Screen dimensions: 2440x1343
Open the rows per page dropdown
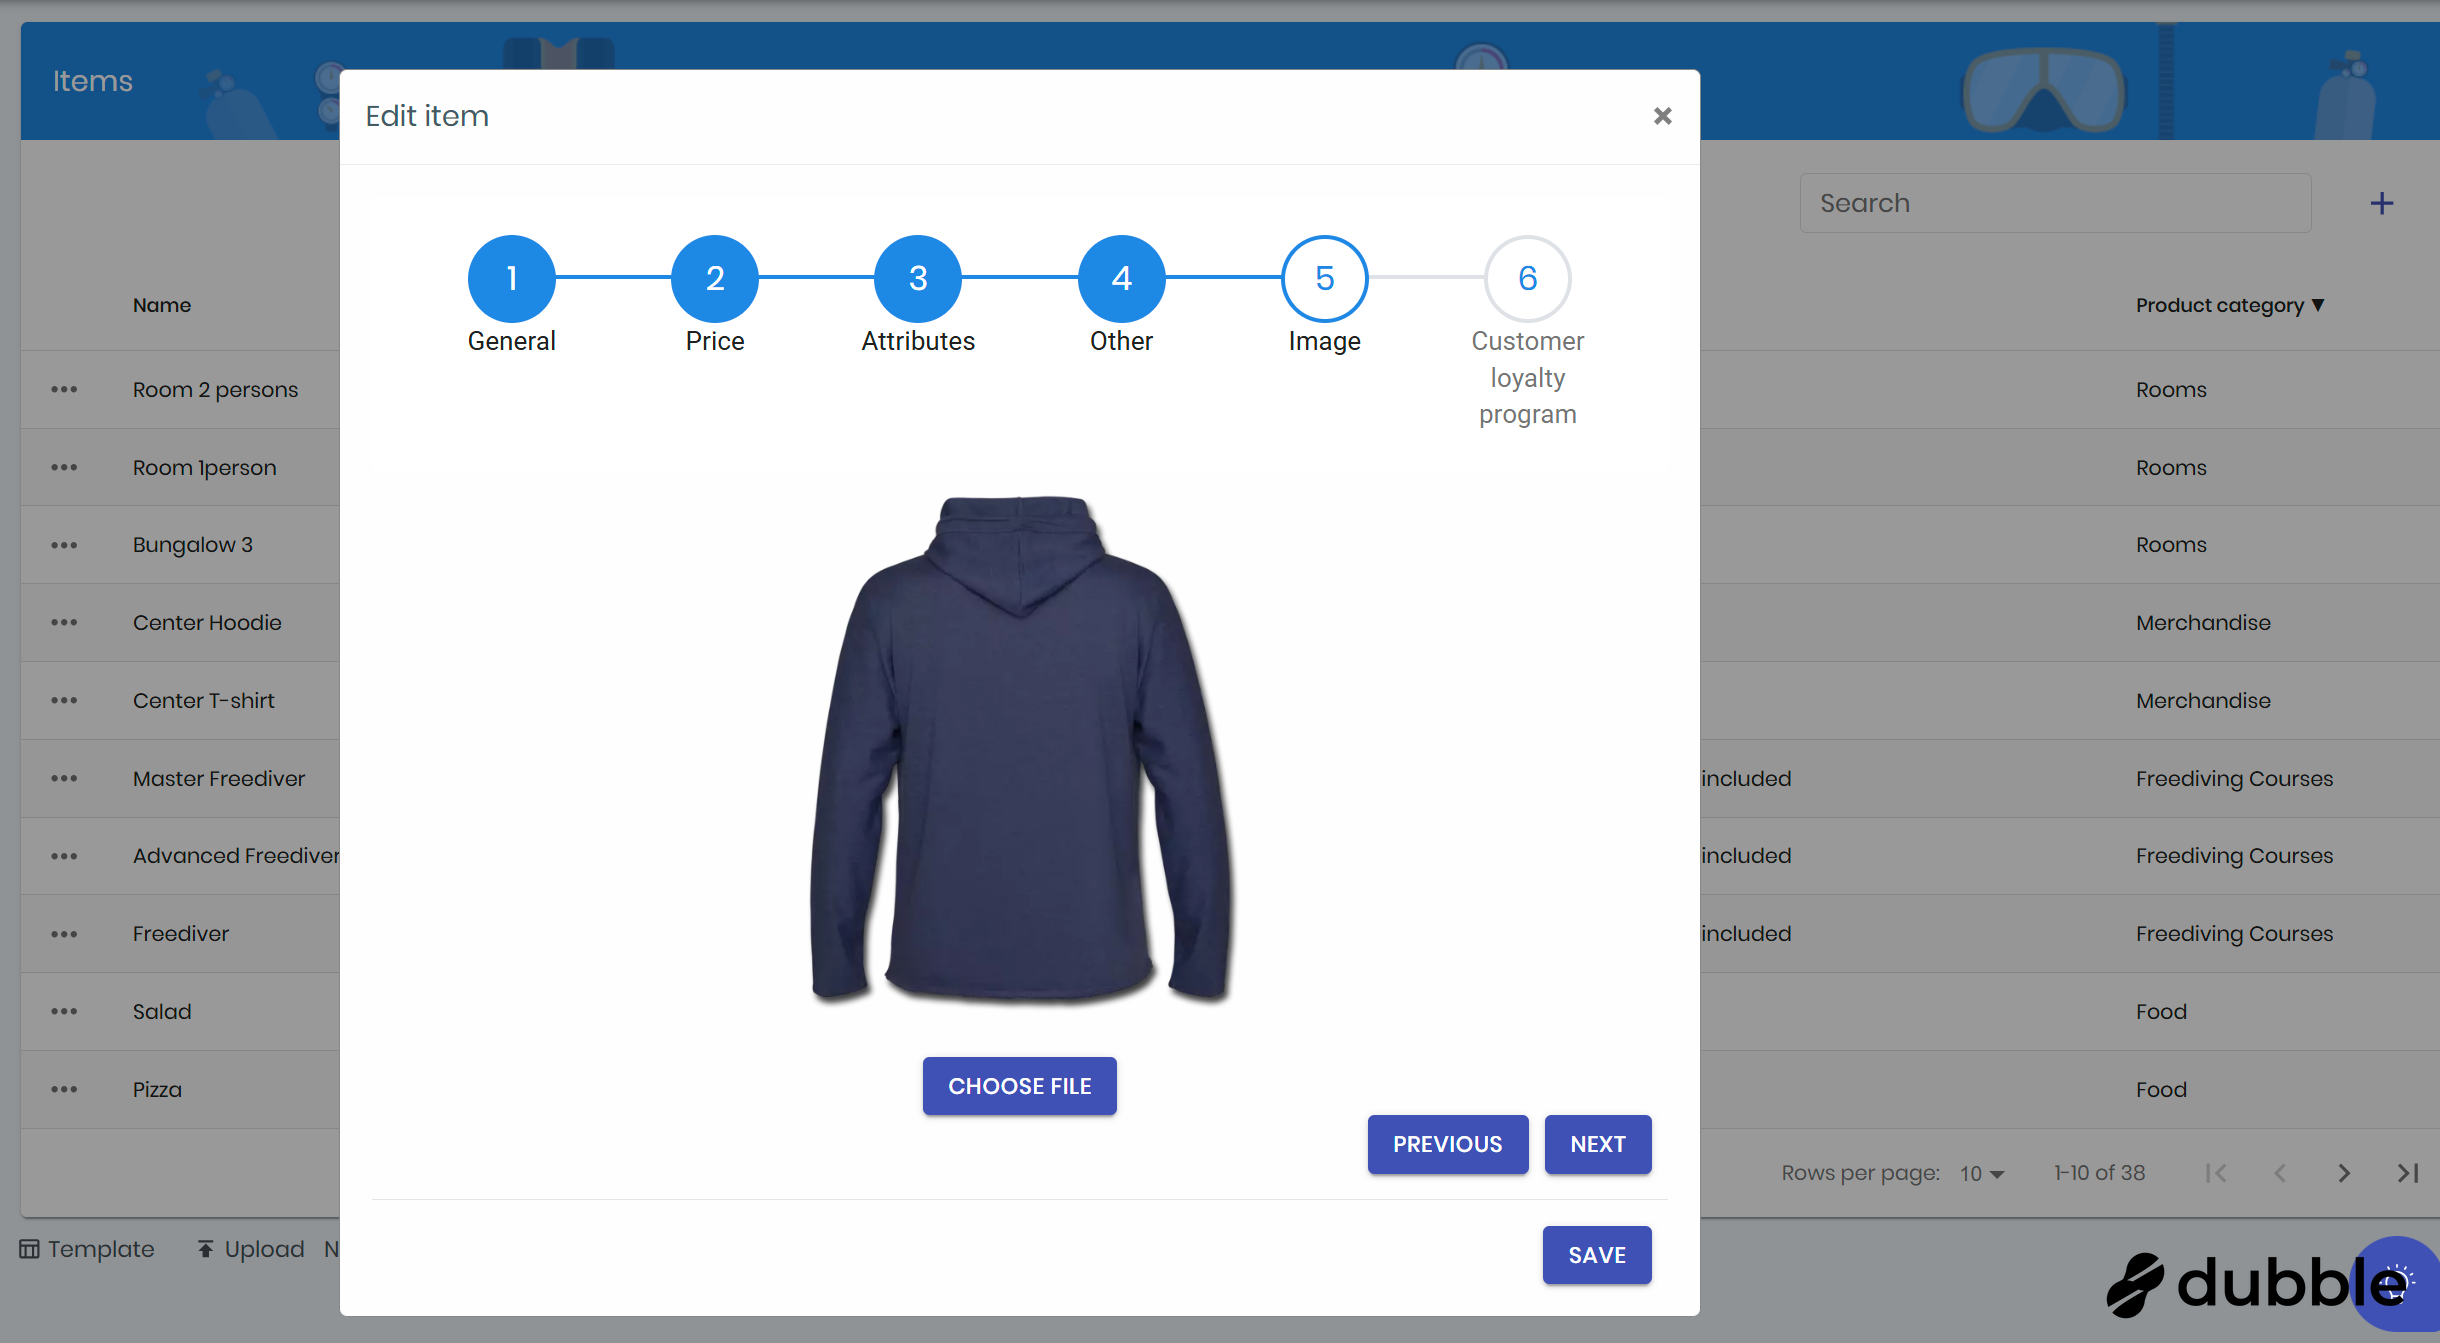(x=1982, y=1173)
